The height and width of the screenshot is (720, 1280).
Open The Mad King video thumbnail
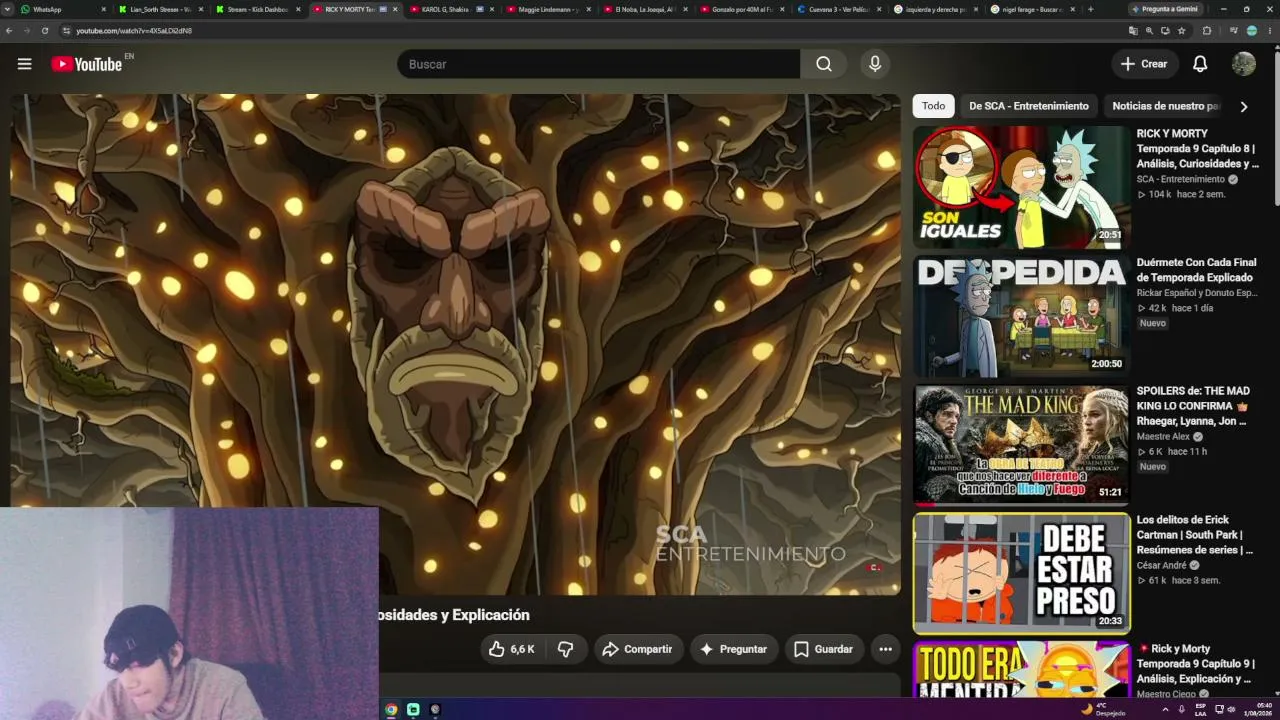tap(1021, 444)
